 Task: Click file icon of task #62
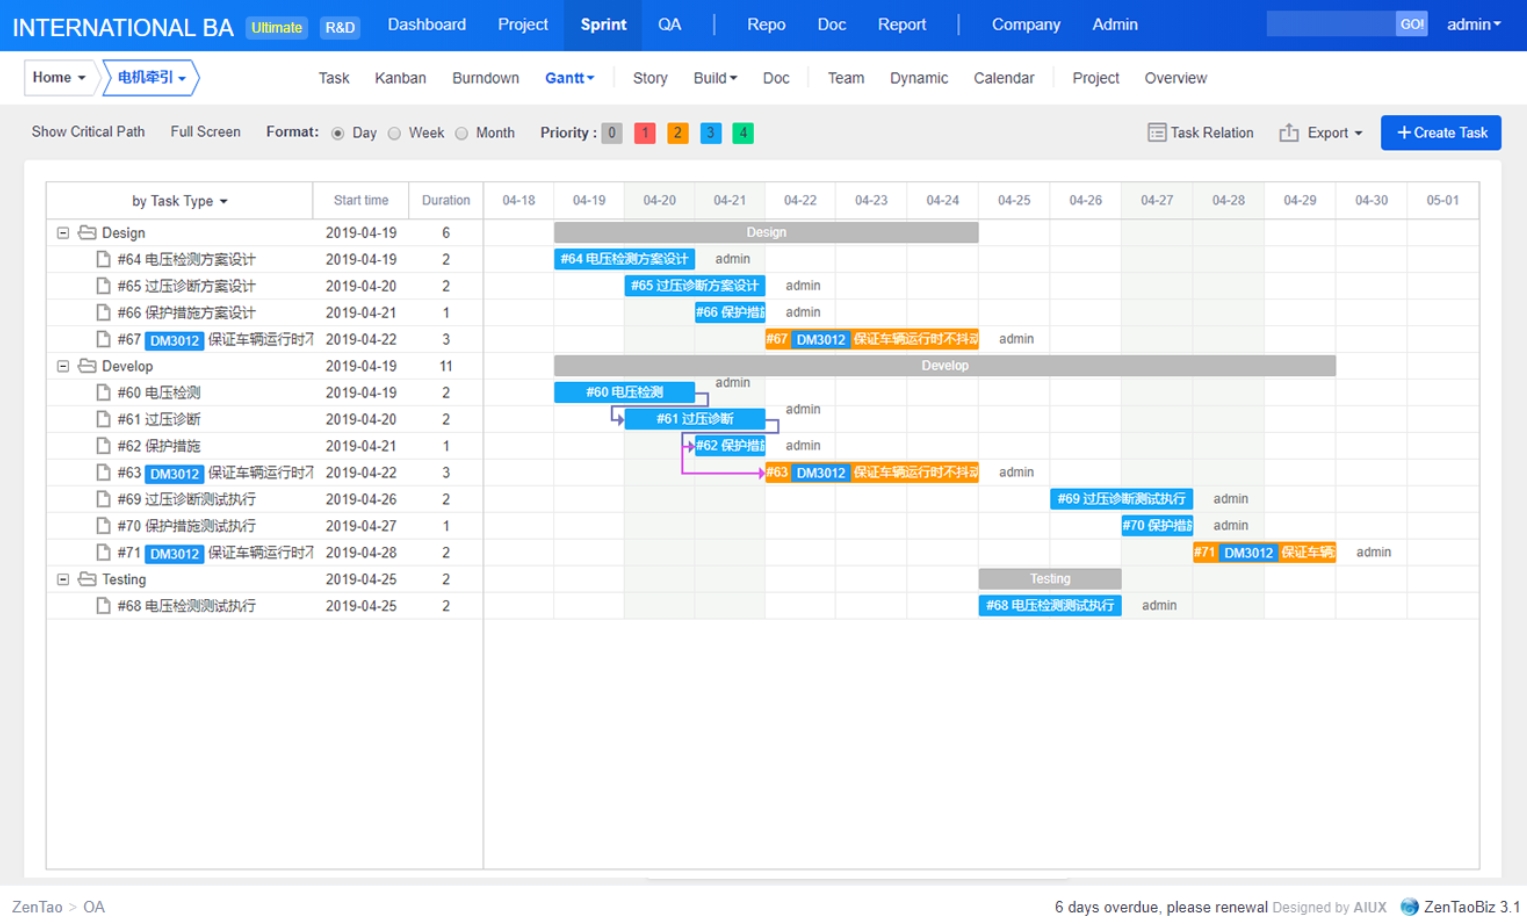(x=103, y=445)
